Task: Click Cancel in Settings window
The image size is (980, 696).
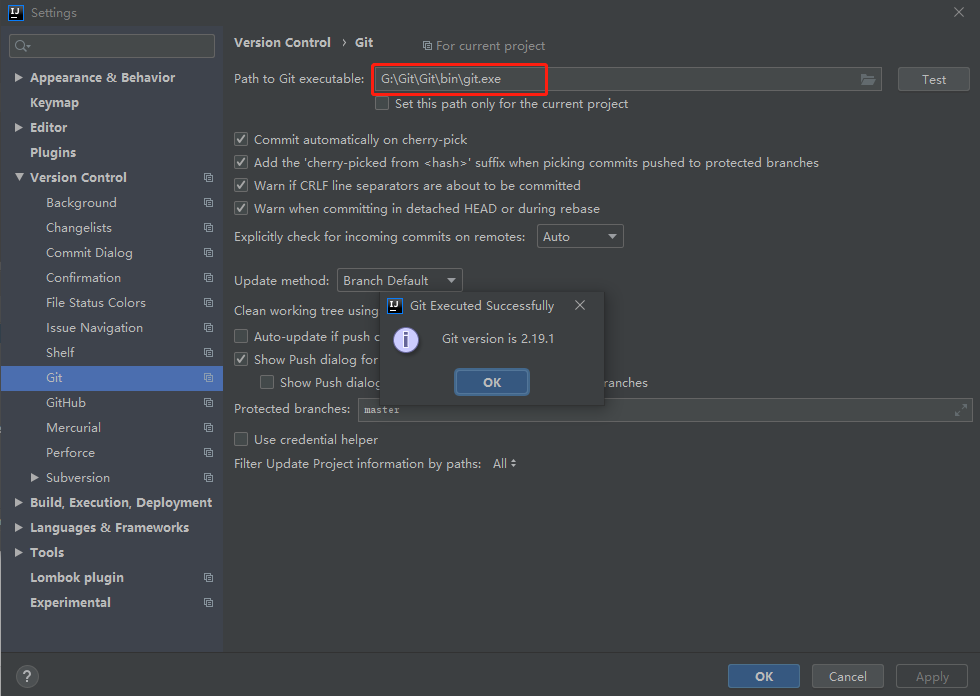Action: [848, 676]
